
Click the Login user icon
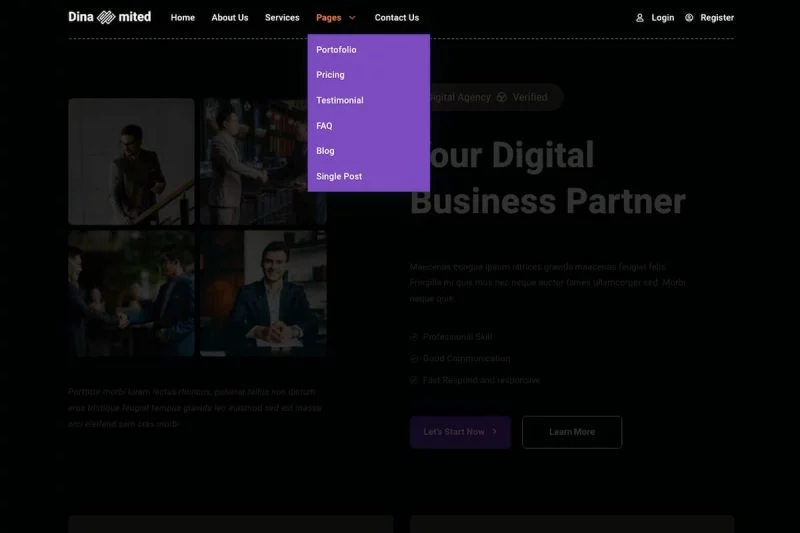pyautogui.click(x=640, y=17)
